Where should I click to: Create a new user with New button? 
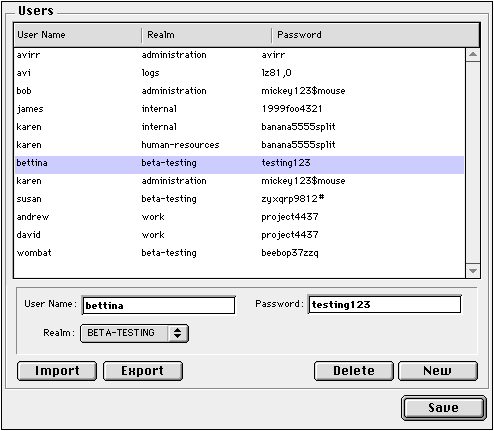(x=438, y=371)
